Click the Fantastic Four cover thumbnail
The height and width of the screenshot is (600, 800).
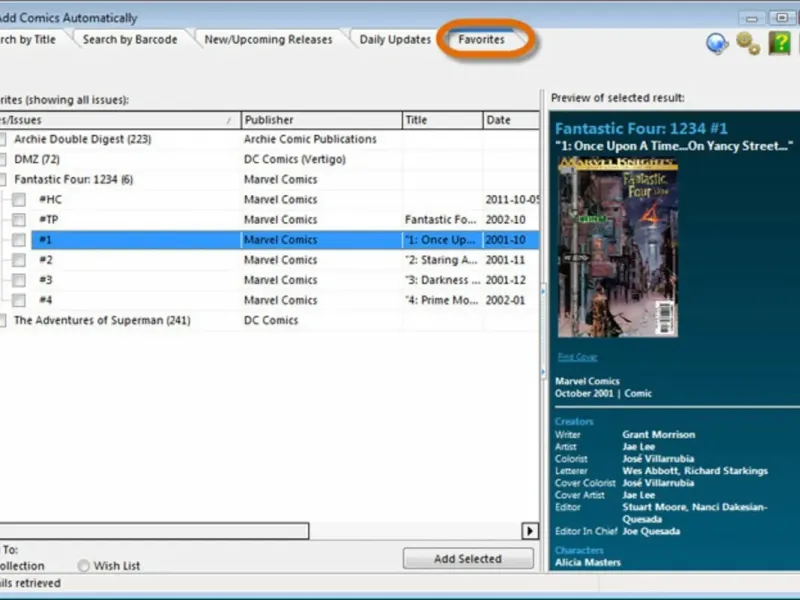pyautogui.click(x=617, y=247)
